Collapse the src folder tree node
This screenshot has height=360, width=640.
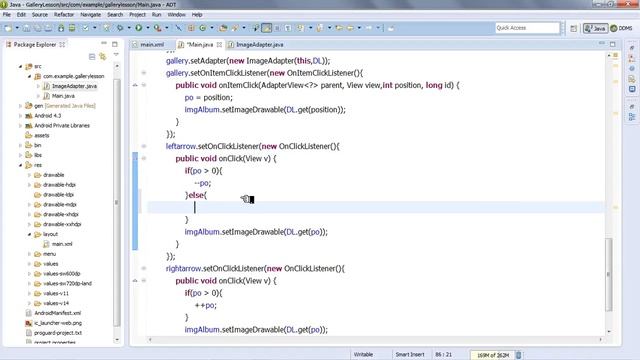[20, 66]
